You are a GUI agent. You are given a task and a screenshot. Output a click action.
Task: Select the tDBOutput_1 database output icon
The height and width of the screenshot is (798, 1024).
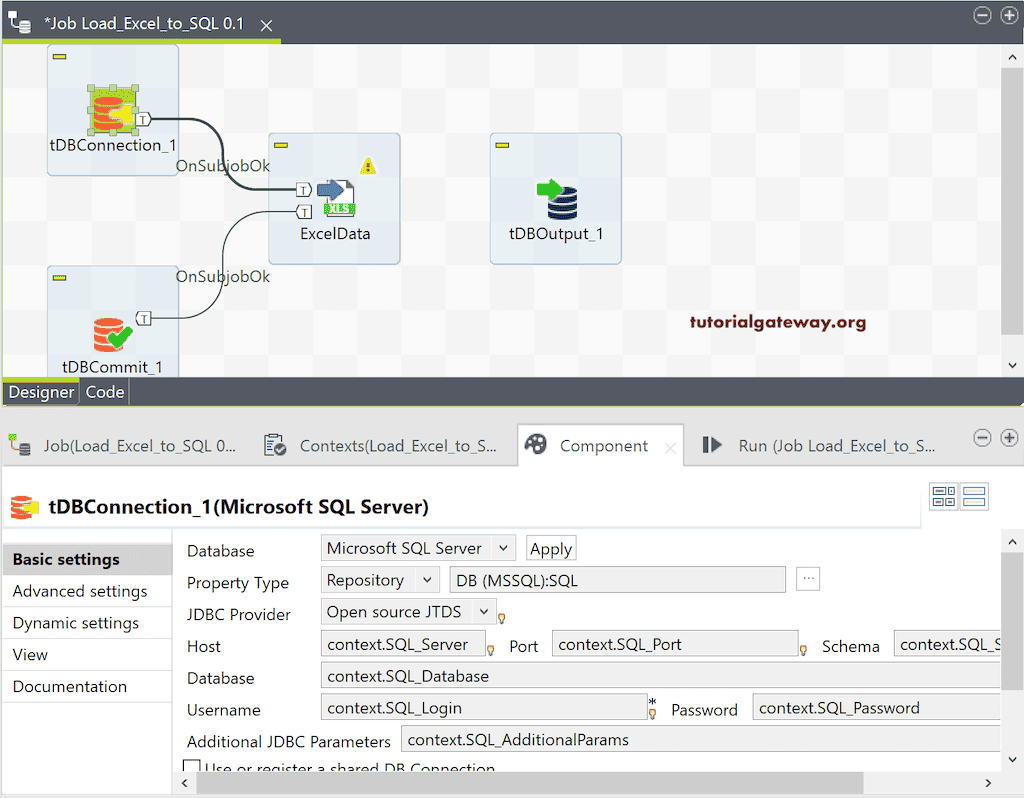click(556, 197)
